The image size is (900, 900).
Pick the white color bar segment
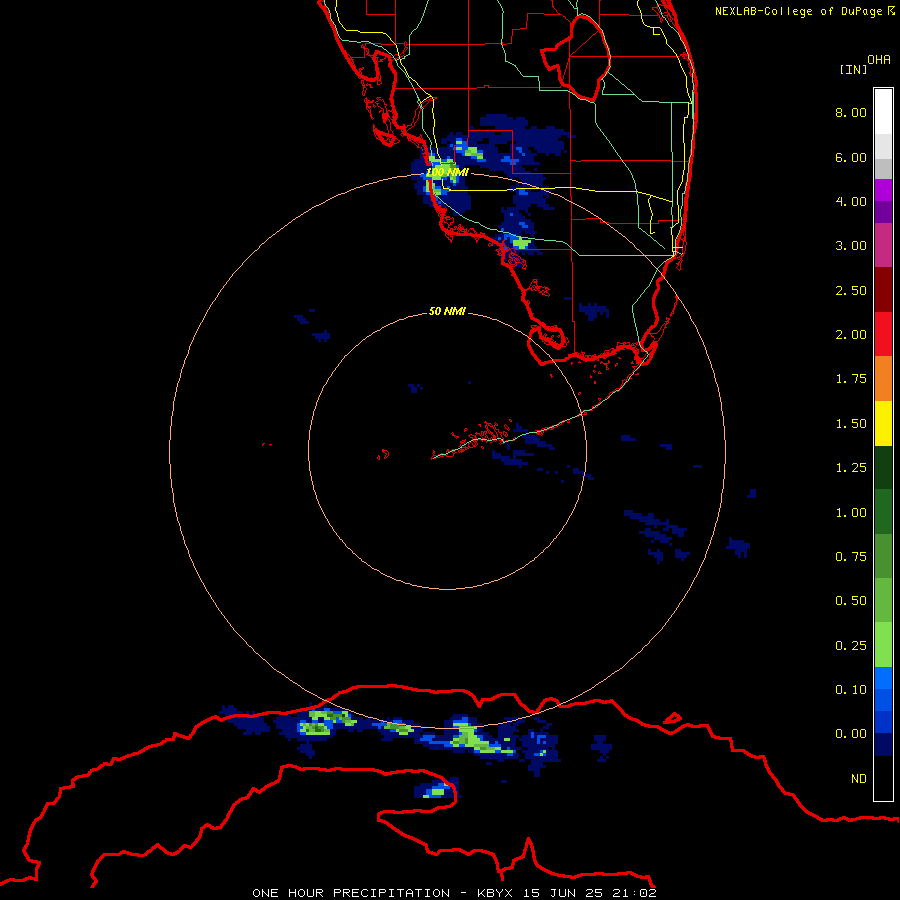coord(883,112)
